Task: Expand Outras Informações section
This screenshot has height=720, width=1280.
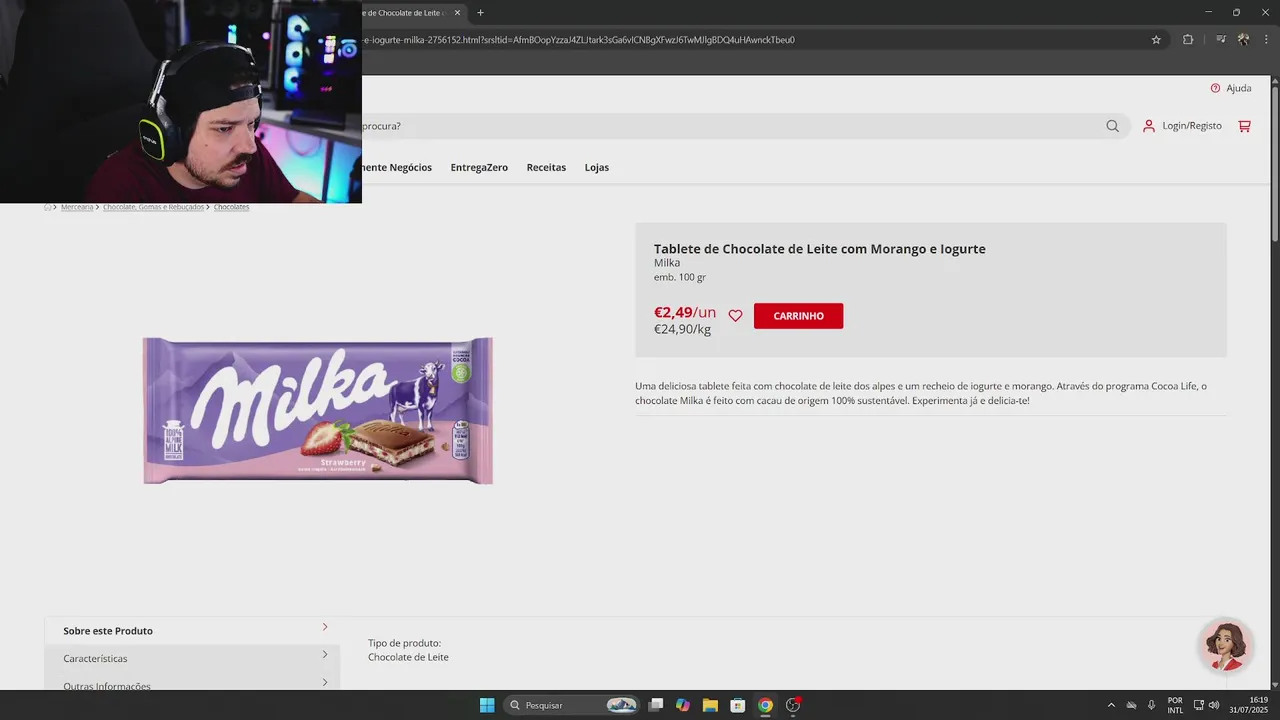Action: [192, 682]
